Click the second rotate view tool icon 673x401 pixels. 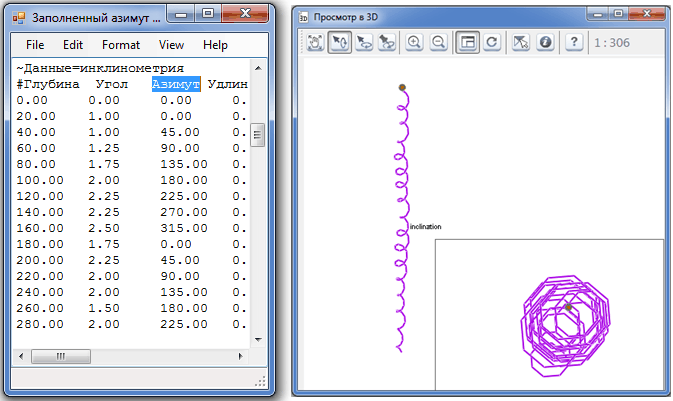[363, 42]
